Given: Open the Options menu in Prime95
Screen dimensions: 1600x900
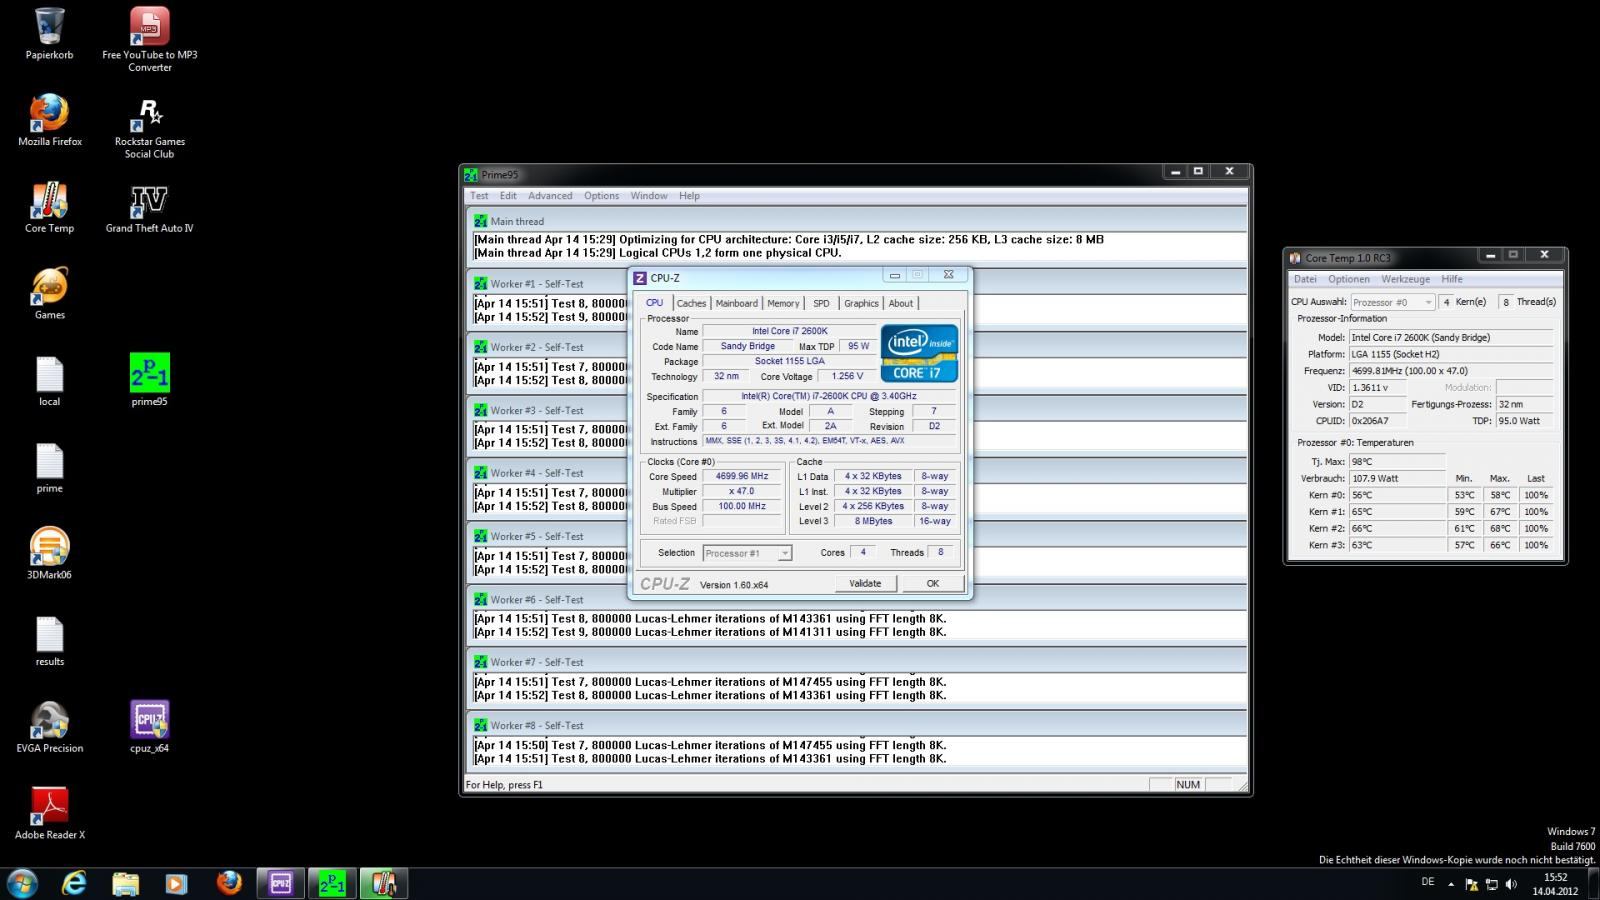Looking at the screenshot, I should (601, 196).
